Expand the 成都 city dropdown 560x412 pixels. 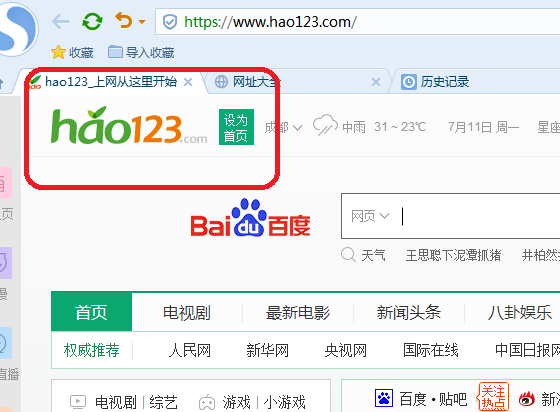pos(283,127)
